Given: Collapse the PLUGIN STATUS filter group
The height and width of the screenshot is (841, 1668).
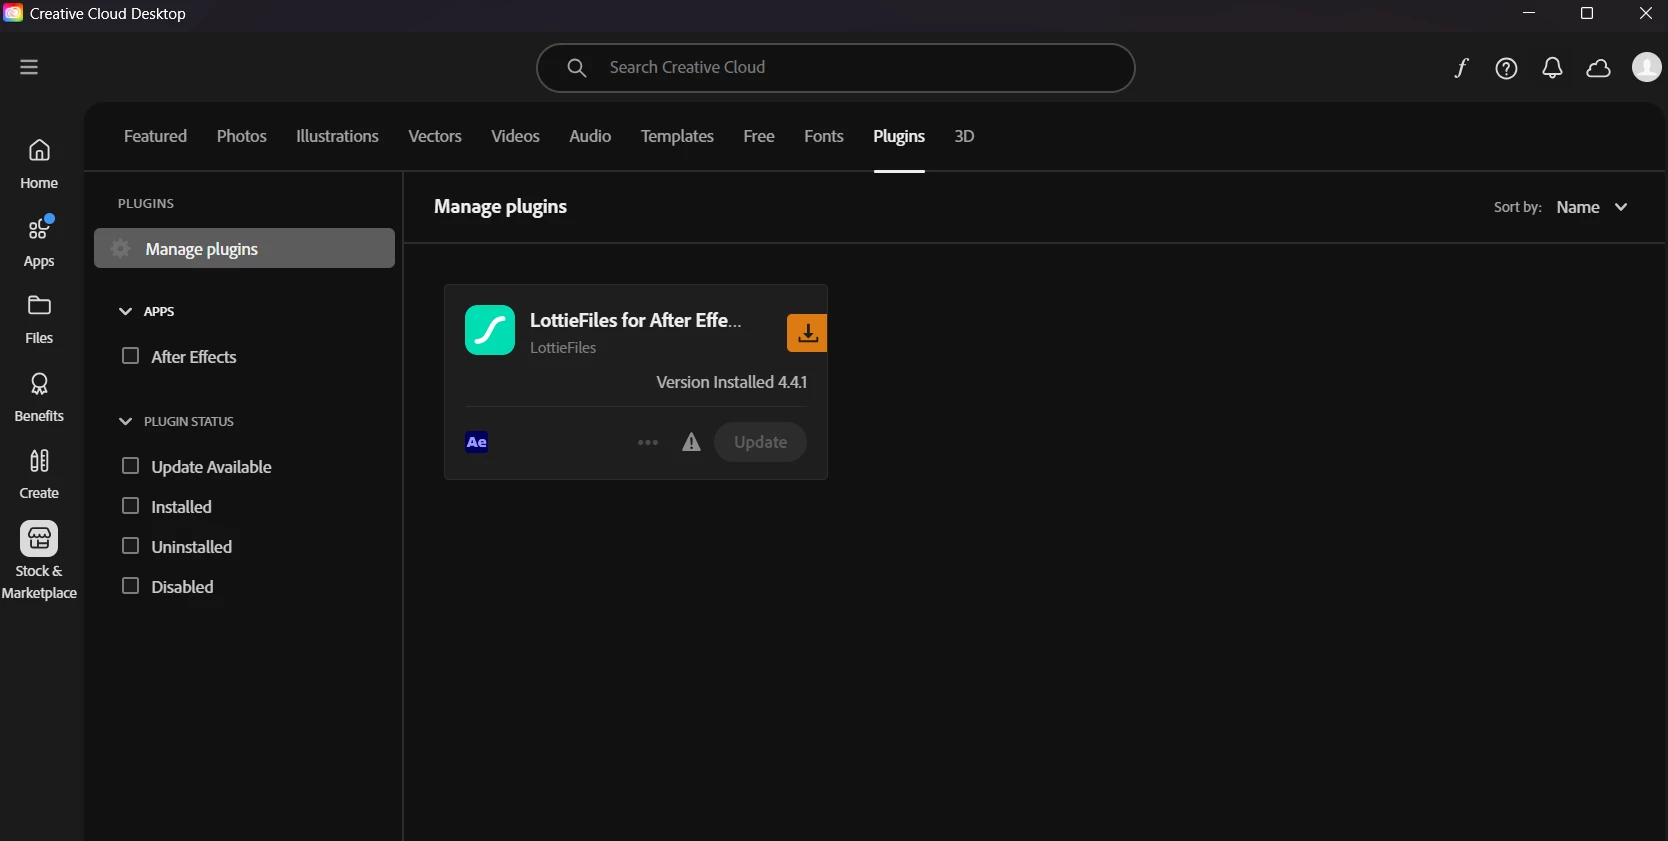Looking at the screenshot, I should [x=126, y=422].
